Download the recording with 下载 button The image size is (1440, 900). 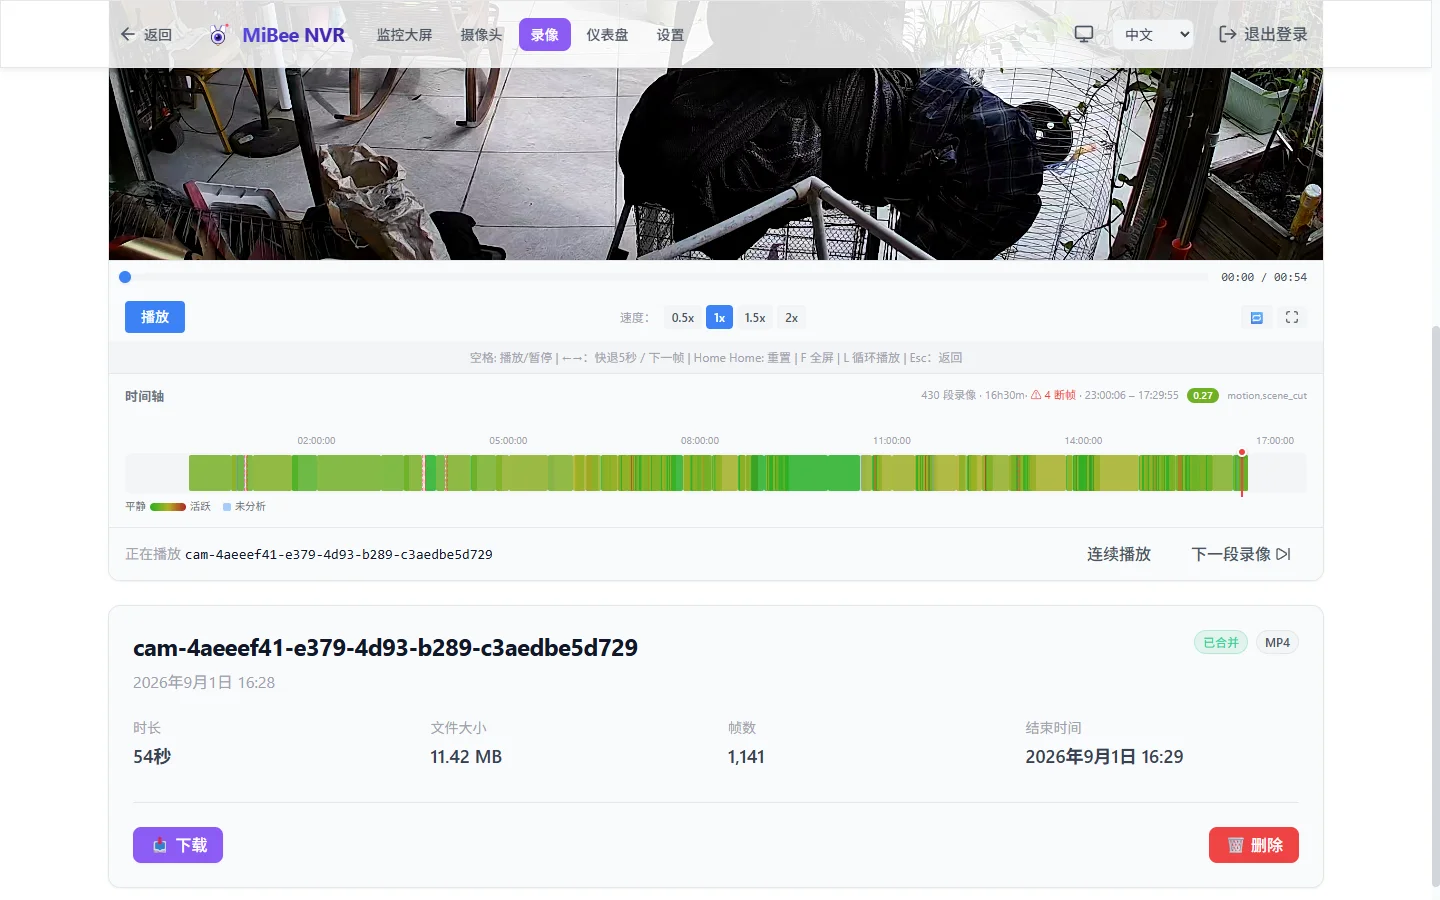pyautogui.click(x=178, y=845)
